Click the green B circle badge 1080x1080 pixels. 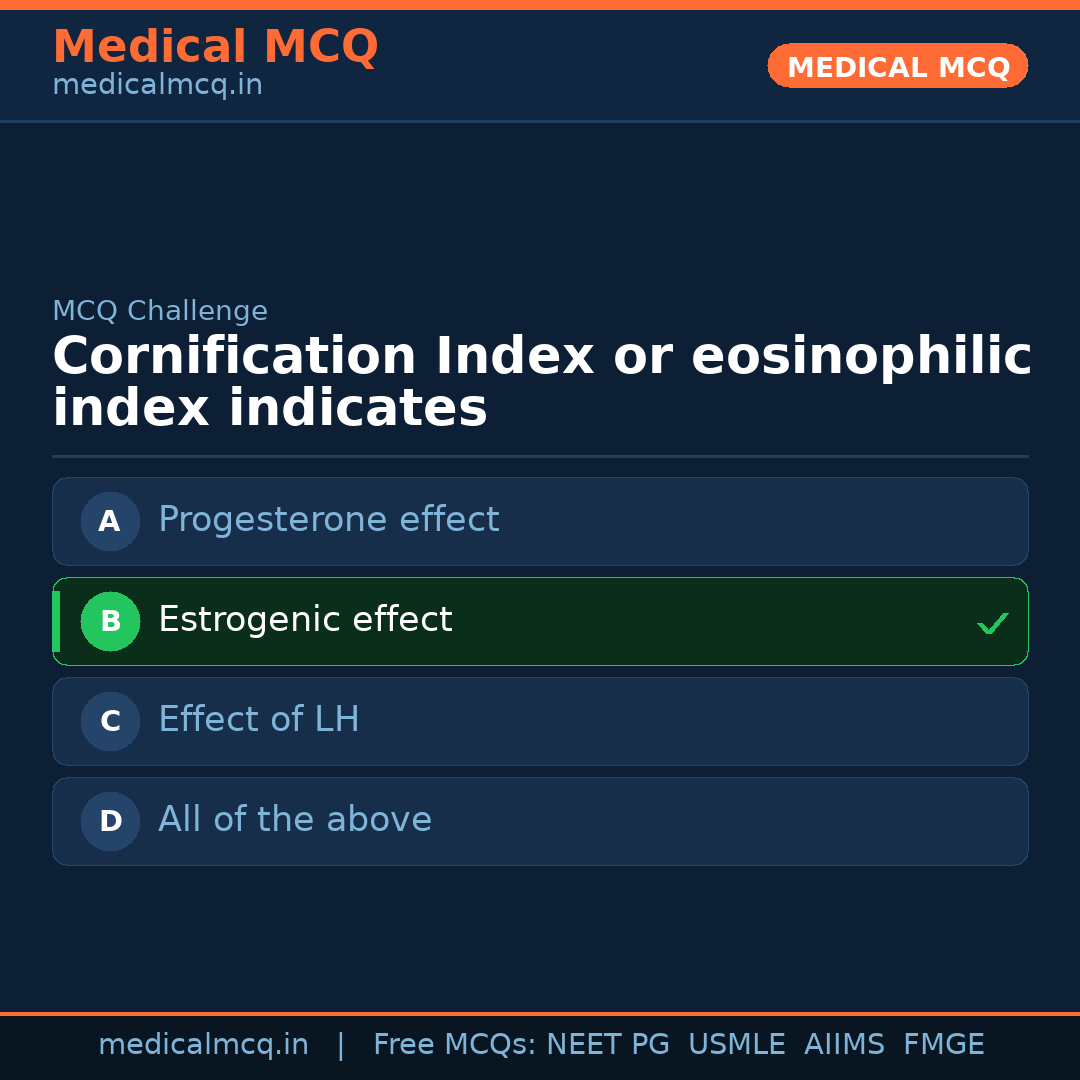[110, 621]
